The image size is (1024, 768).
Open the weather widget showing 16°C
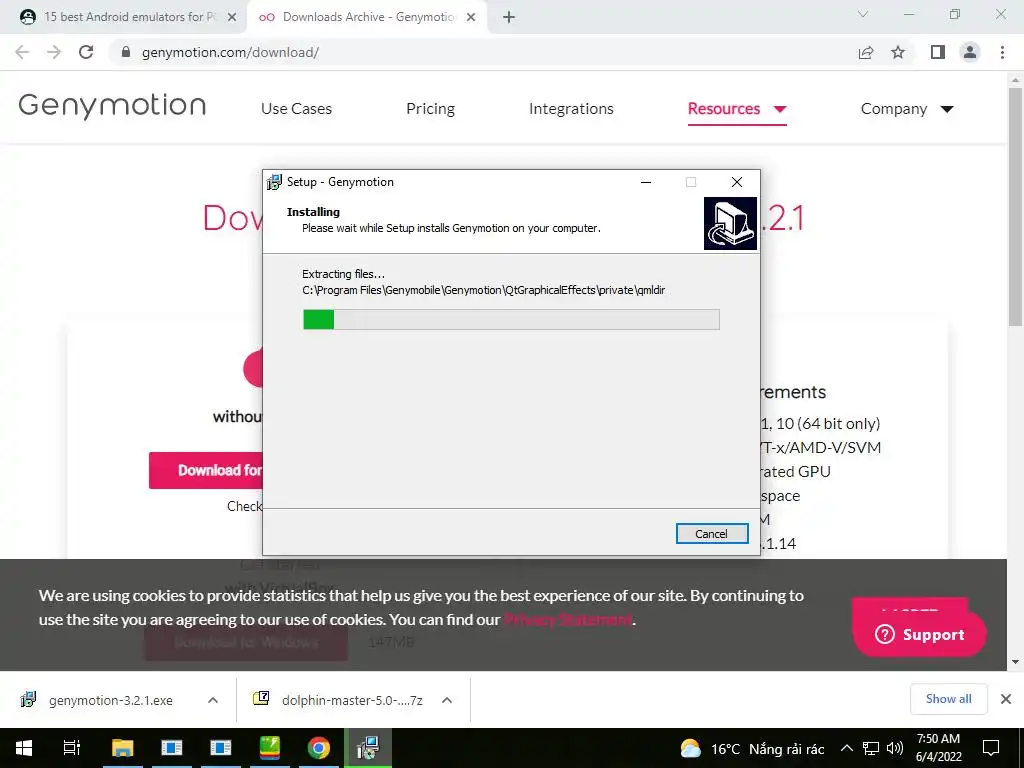(x=752, y=748)
